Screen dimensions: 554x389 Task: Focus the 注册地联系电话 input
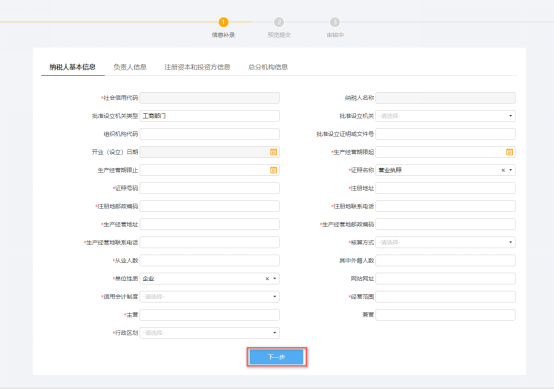[445, 206]
